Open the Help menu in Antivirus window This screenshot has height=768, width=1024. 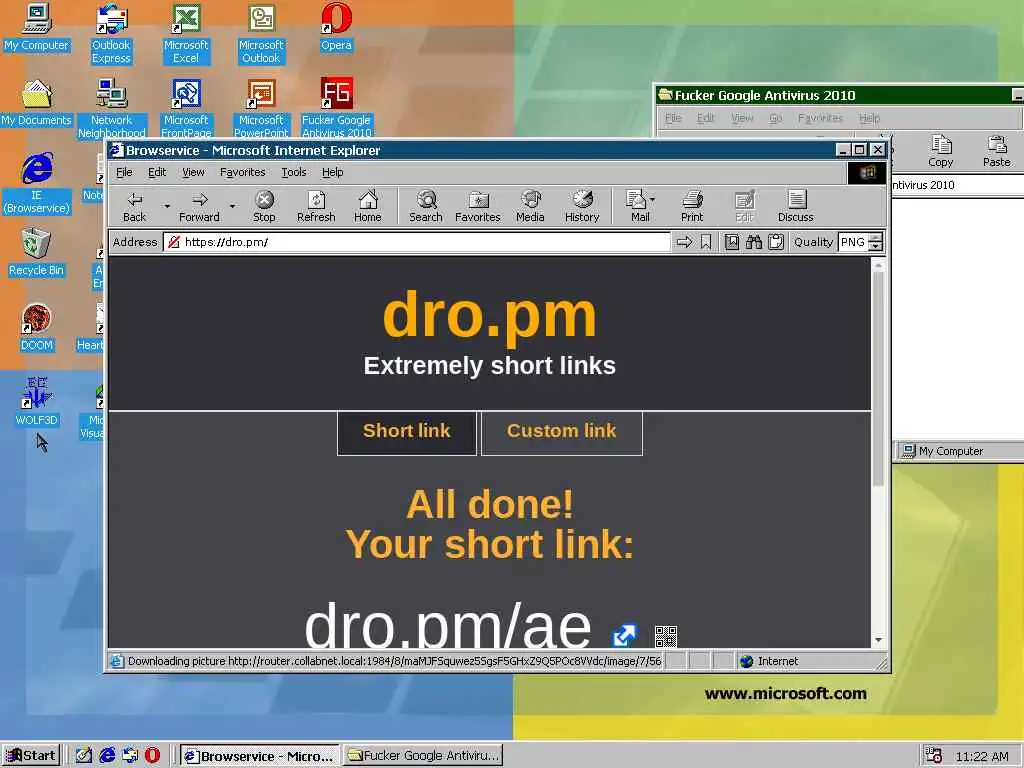(869, 118)
